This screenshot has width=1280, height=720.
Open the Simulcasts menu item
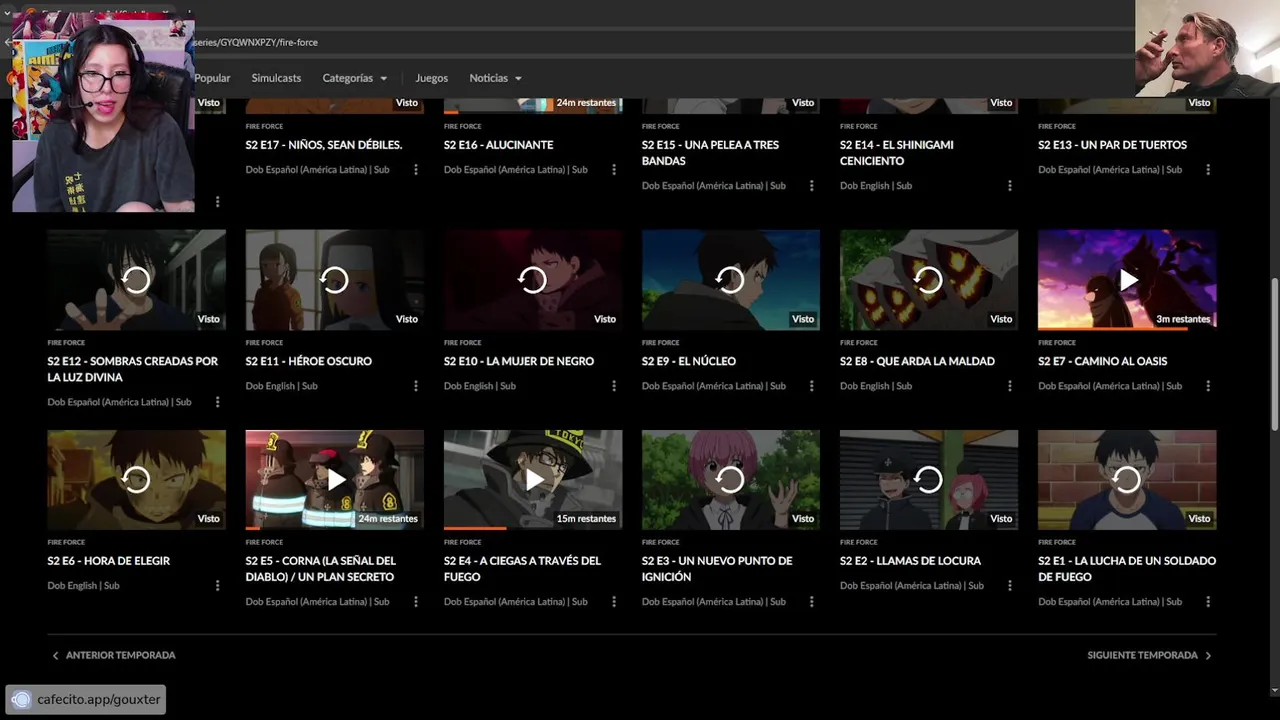(x=276, y=78)
